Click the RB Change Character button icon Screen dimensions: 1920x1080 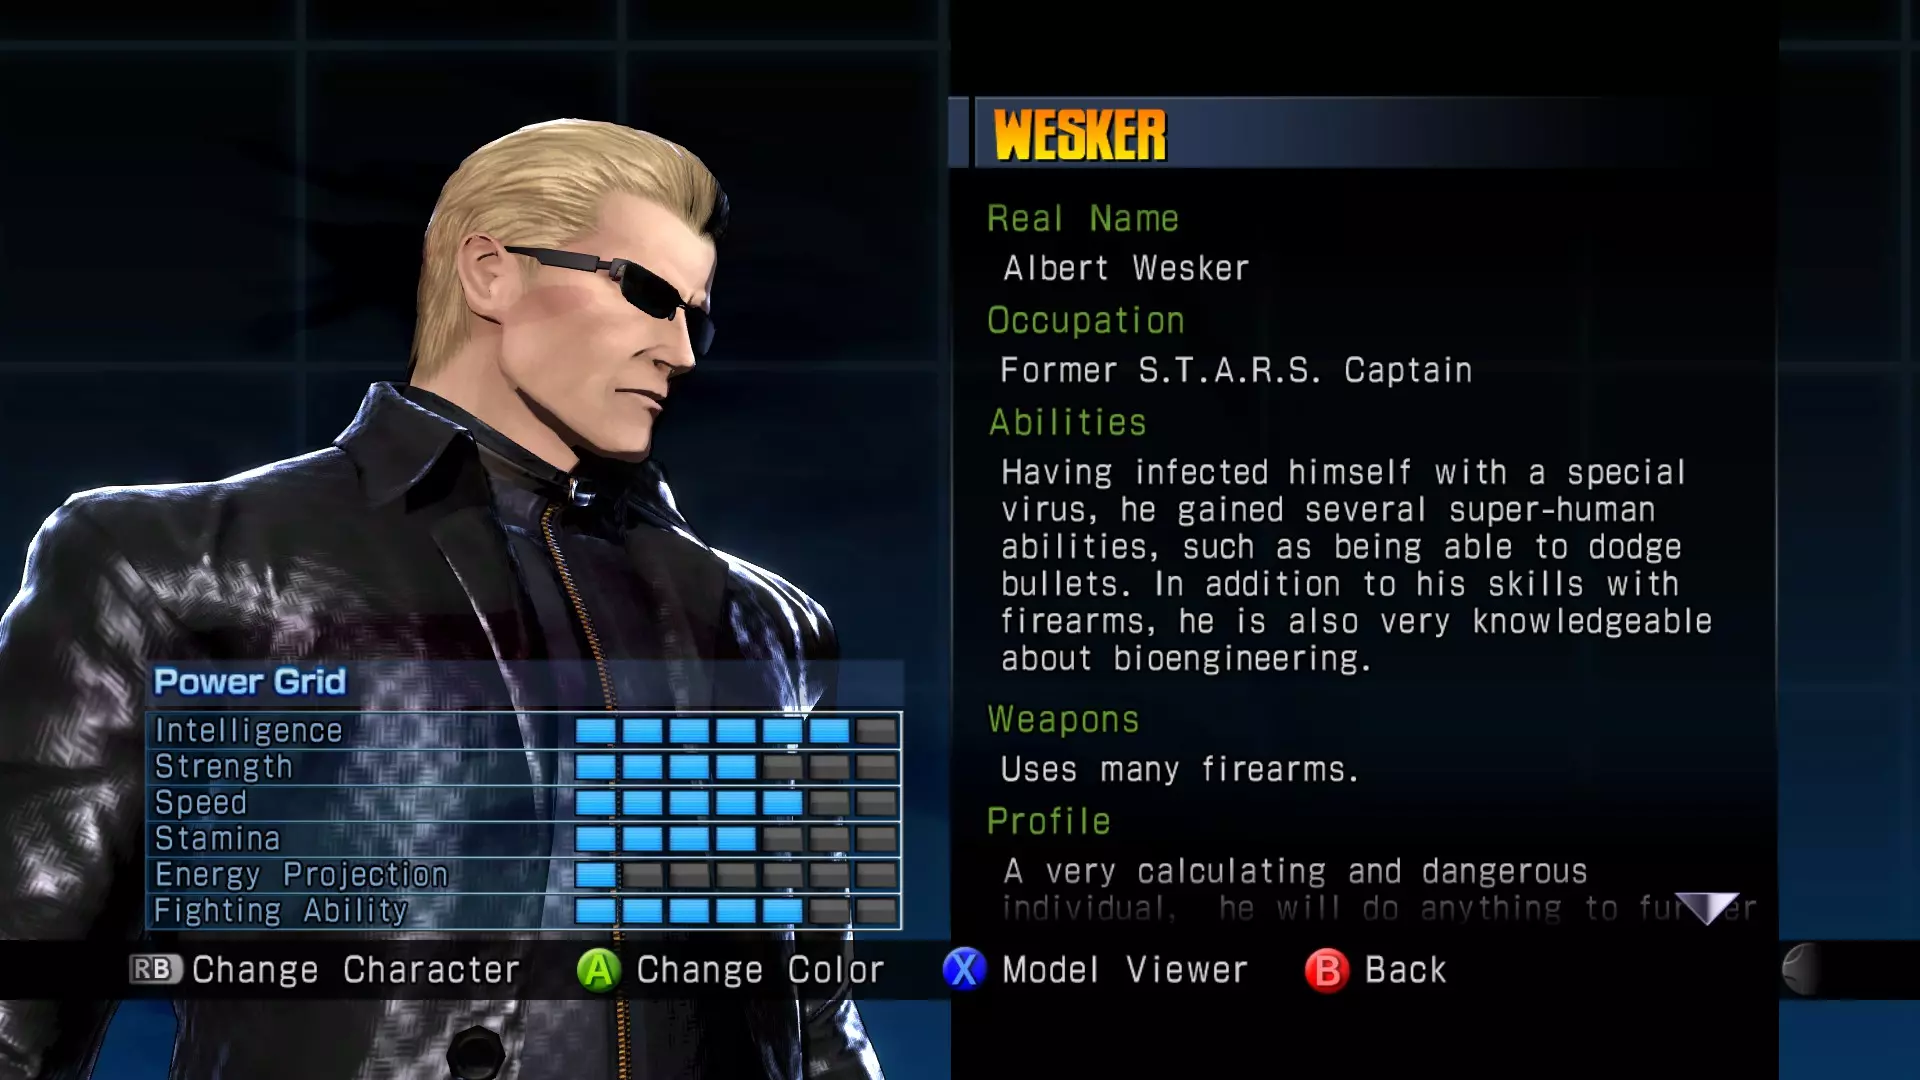[x=156, y=969]
